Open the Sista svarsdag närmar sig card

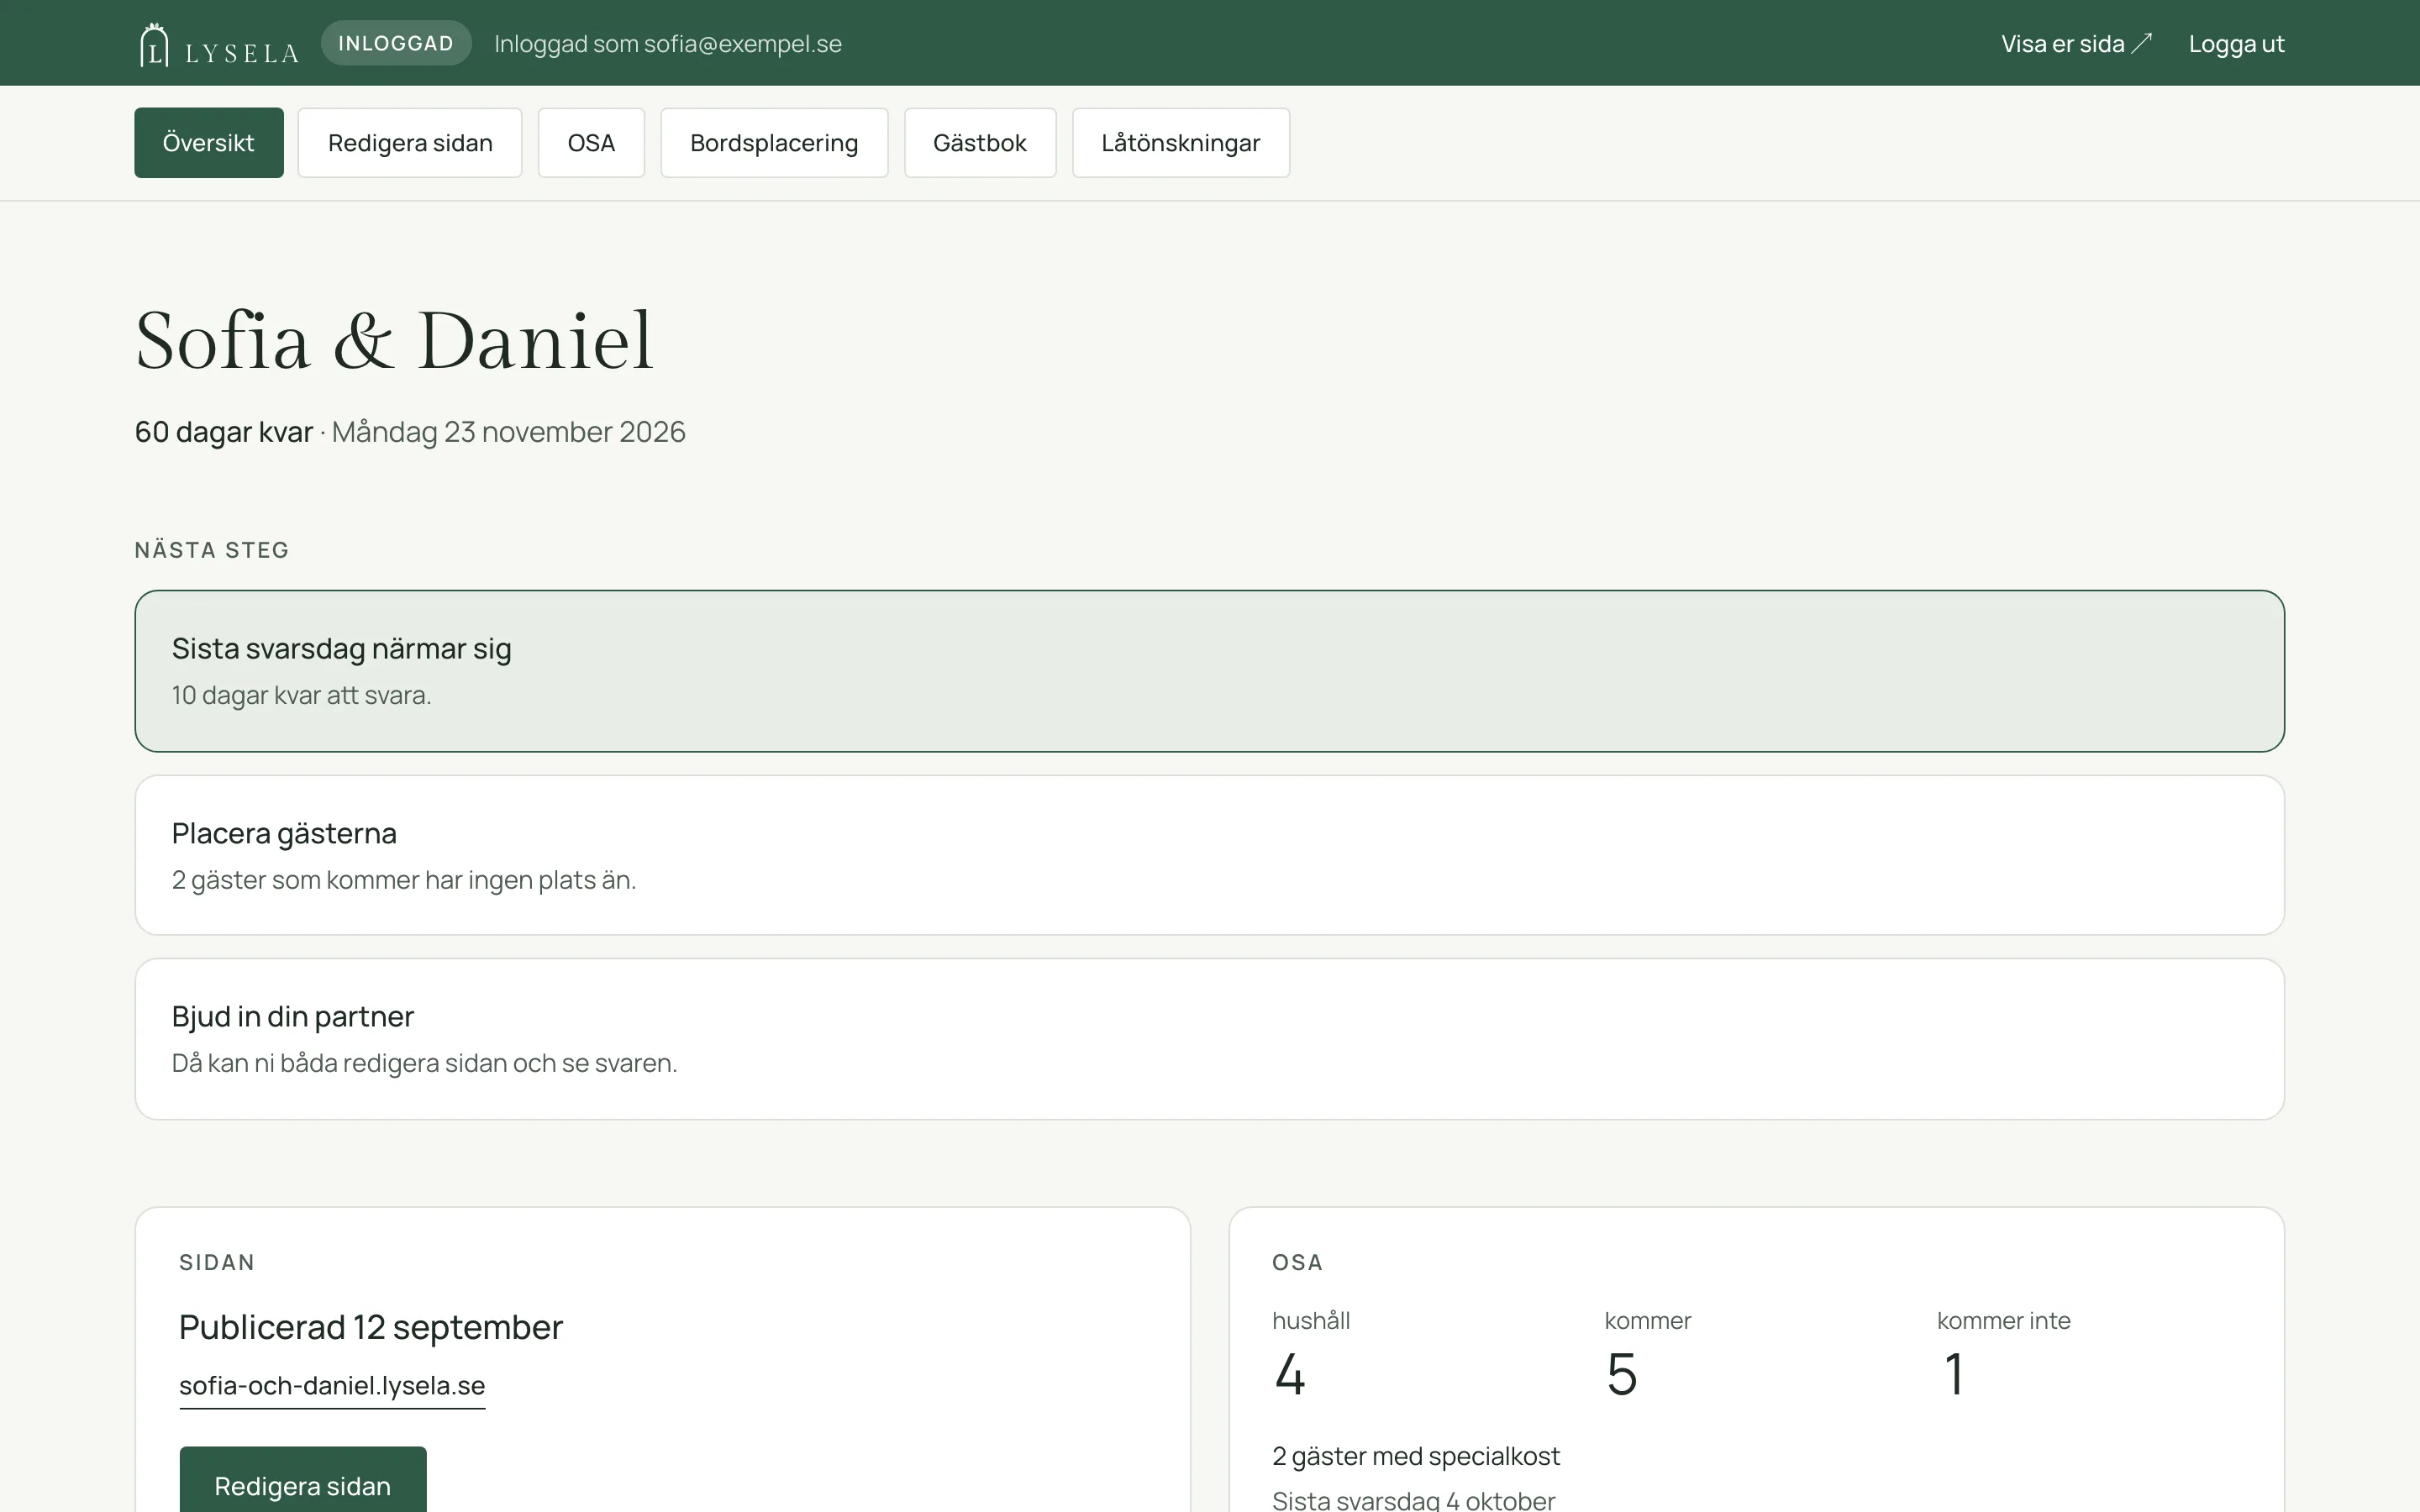tap(1210, 671)
